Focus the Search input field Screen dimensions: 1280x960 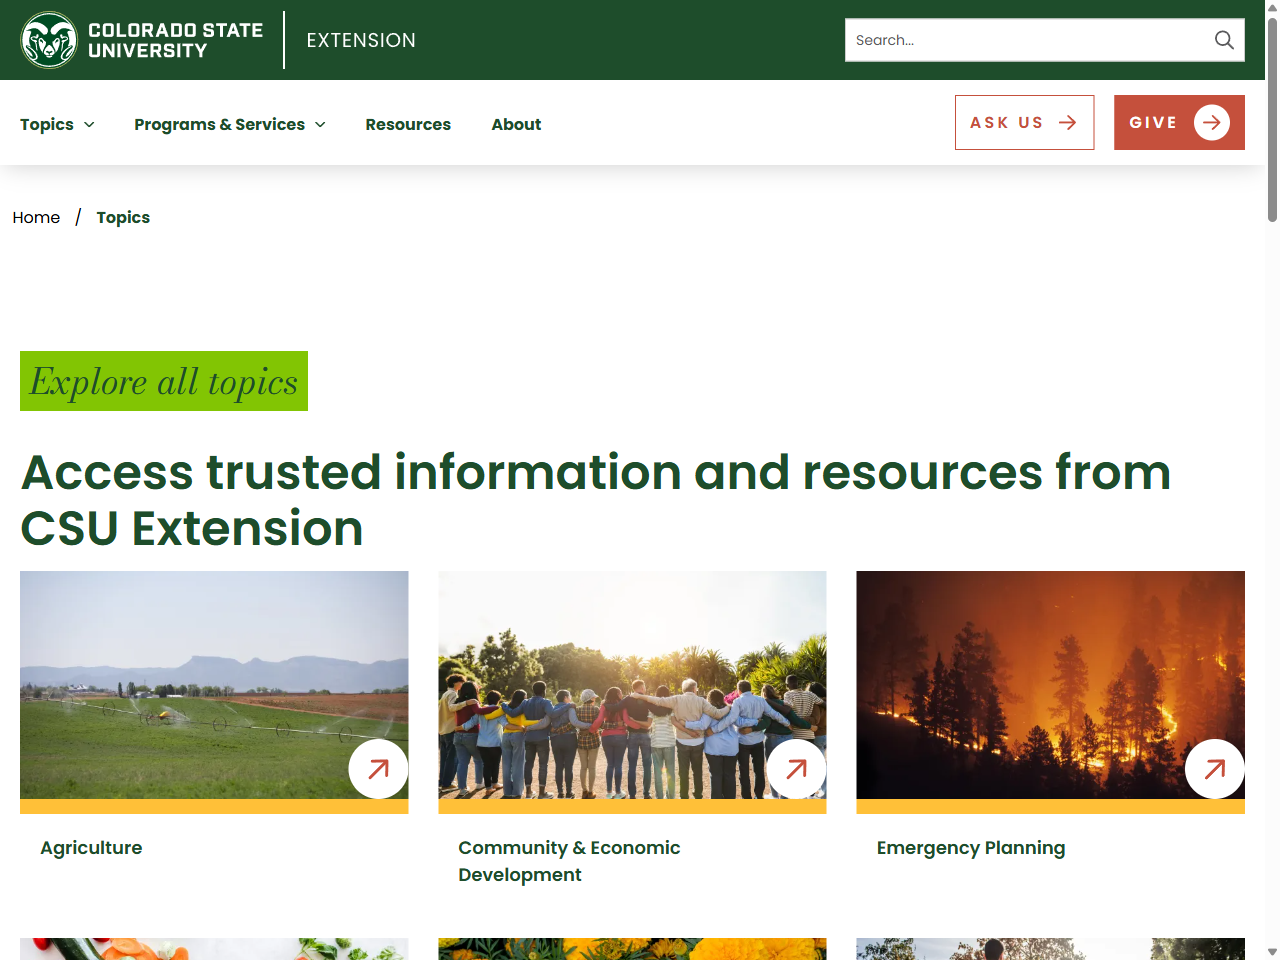coord(1025,40)
